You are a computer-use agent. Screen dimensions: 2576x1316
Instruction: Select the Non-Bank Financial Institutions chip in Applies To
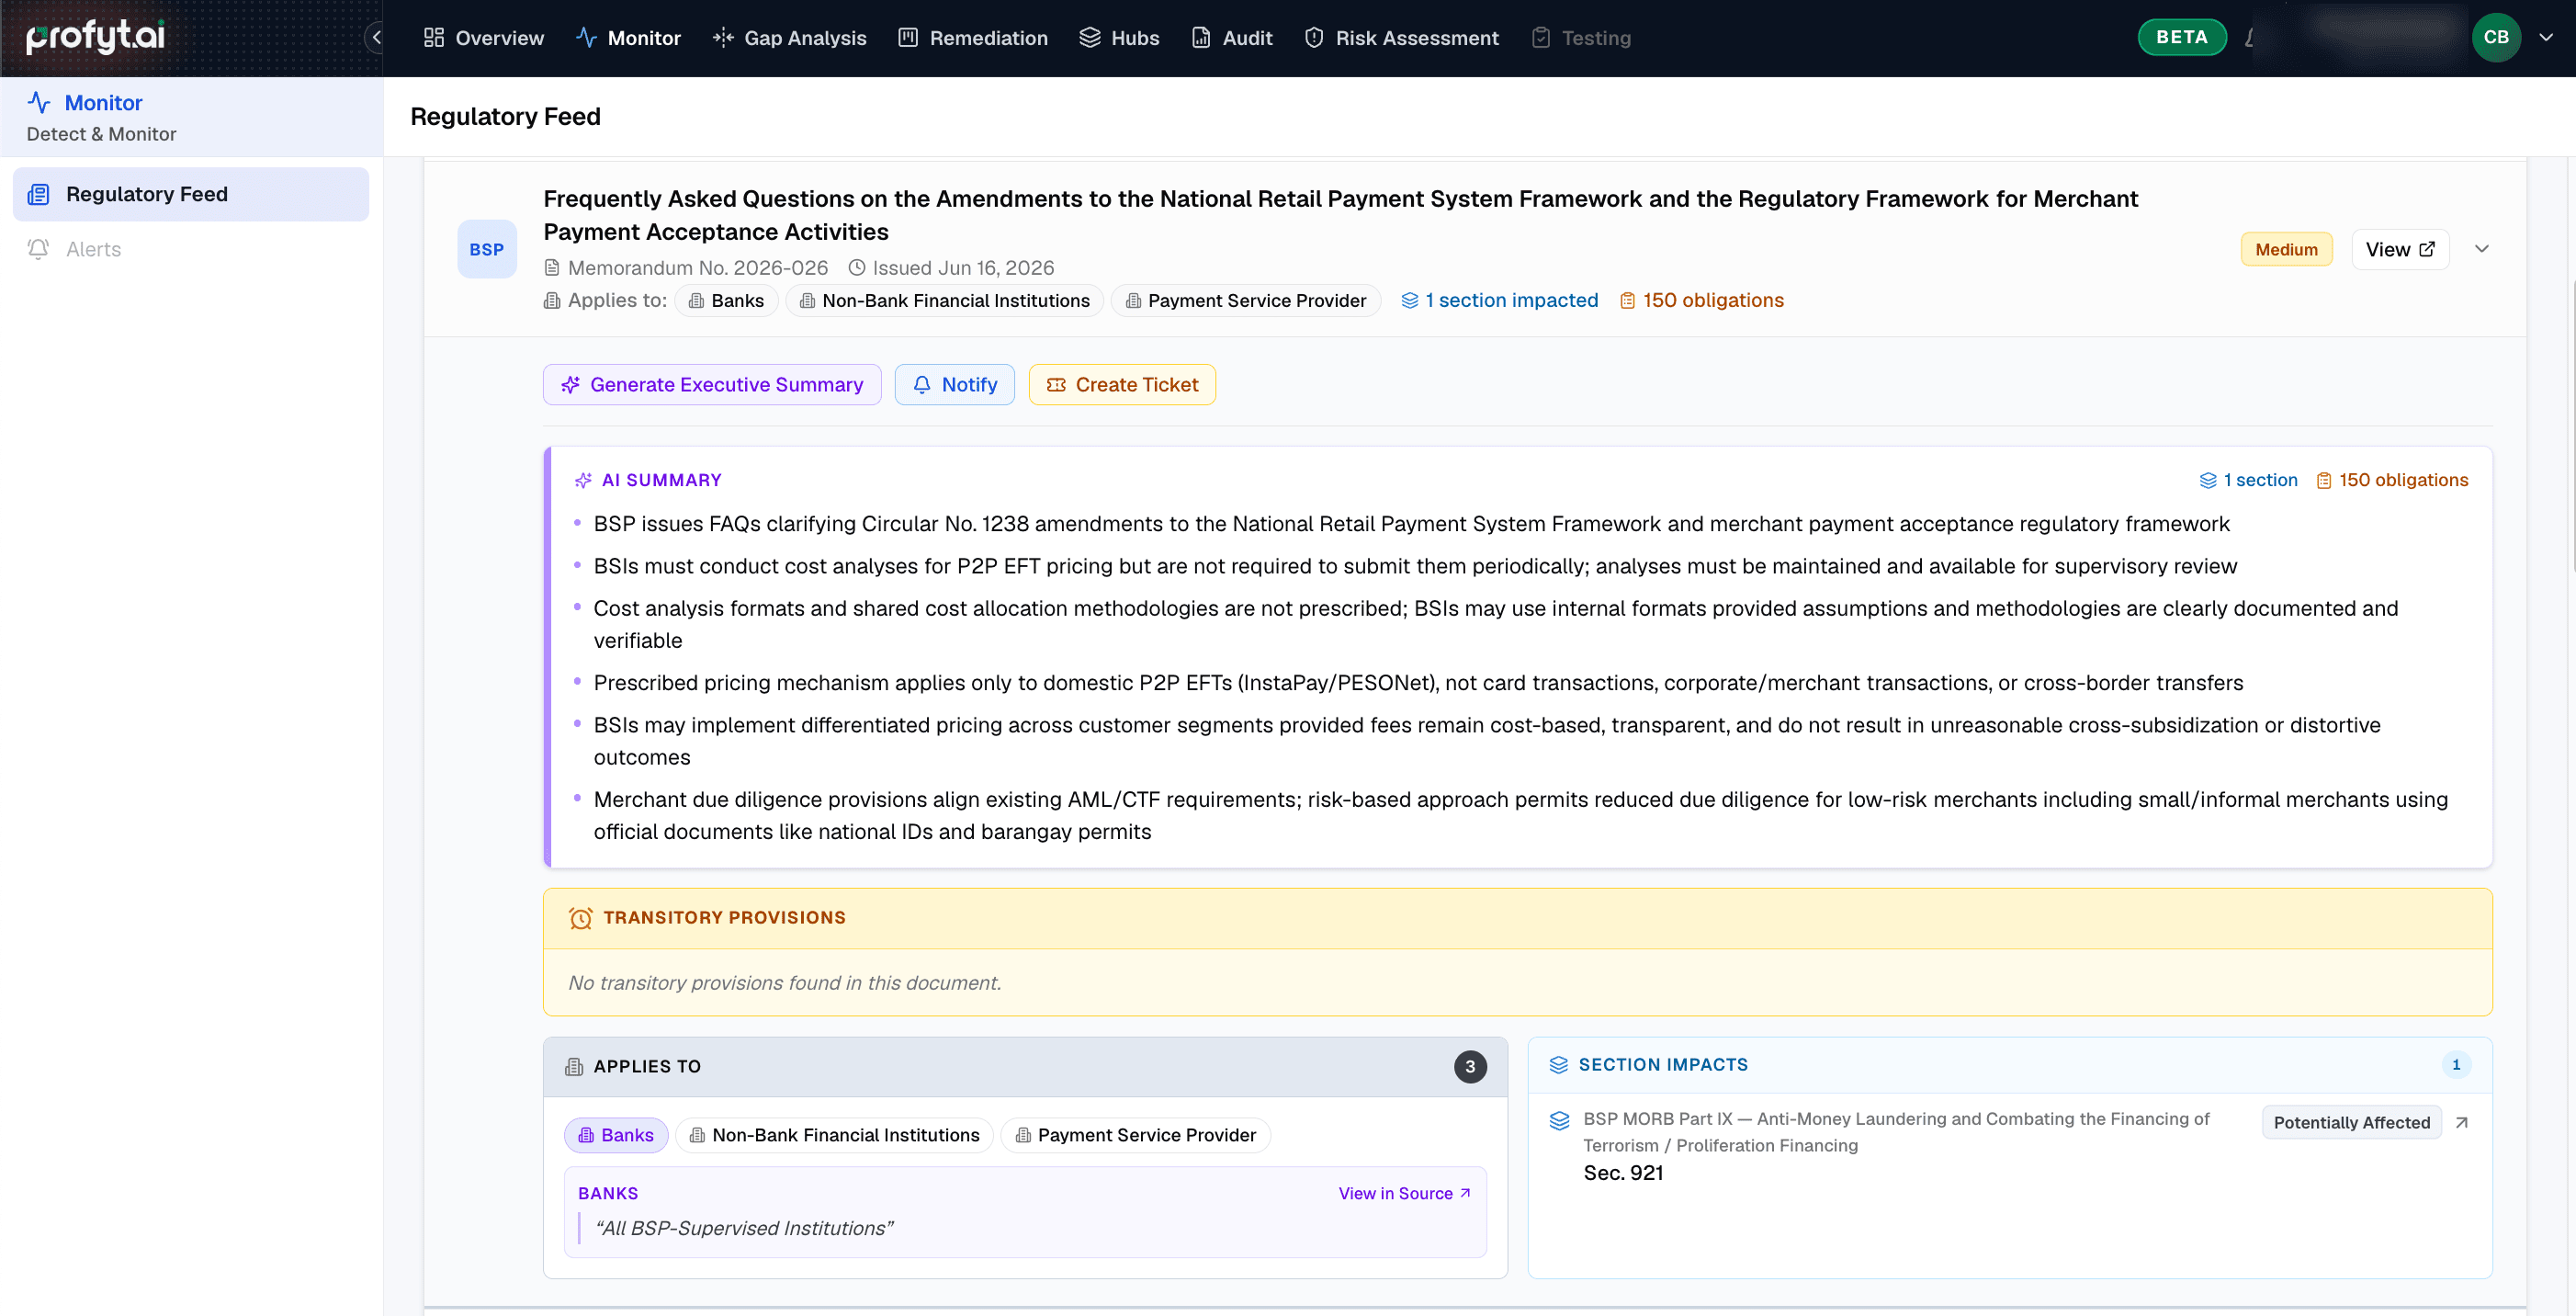pos(834,1135)
